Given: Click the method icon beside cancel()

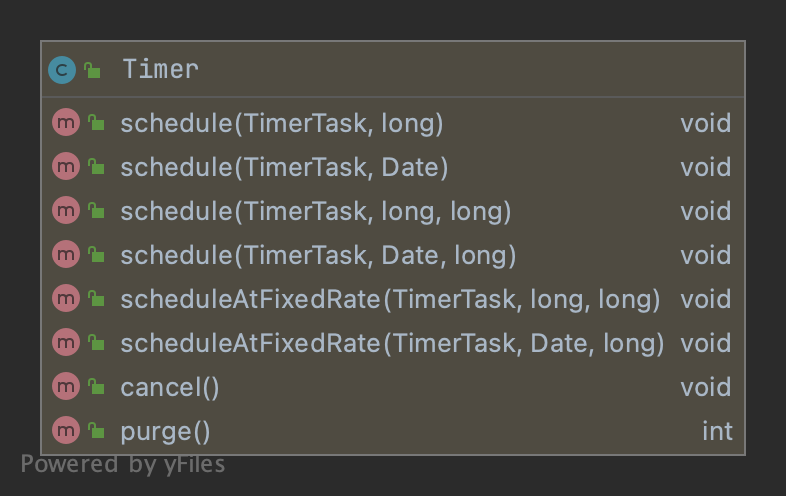Looking at the screenshot, I should click(x=65, y=387).
